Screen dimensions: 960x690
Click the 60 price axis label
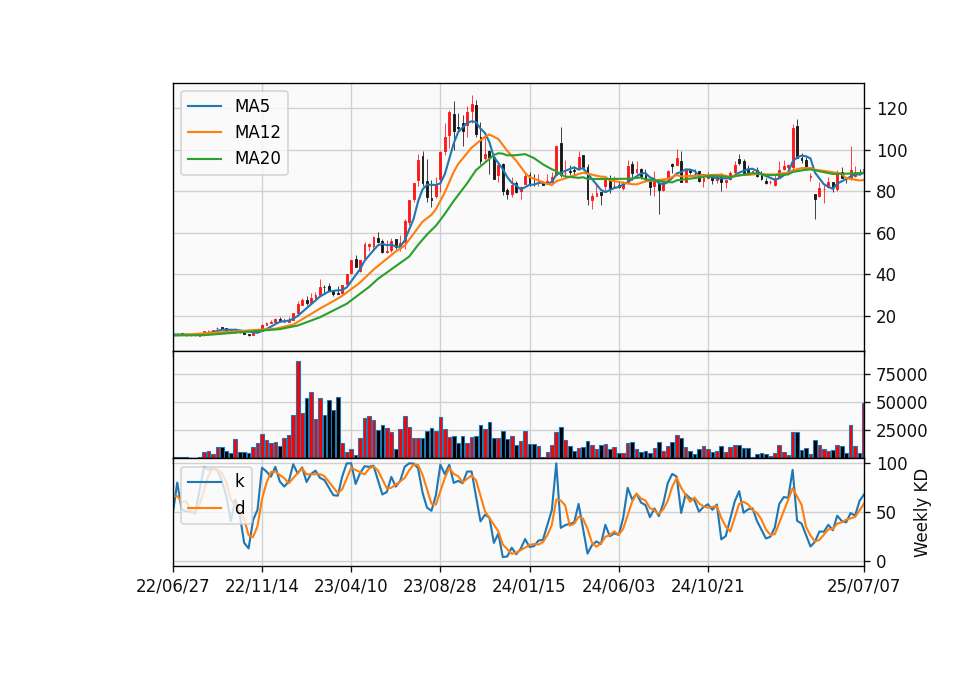(887, 234)
